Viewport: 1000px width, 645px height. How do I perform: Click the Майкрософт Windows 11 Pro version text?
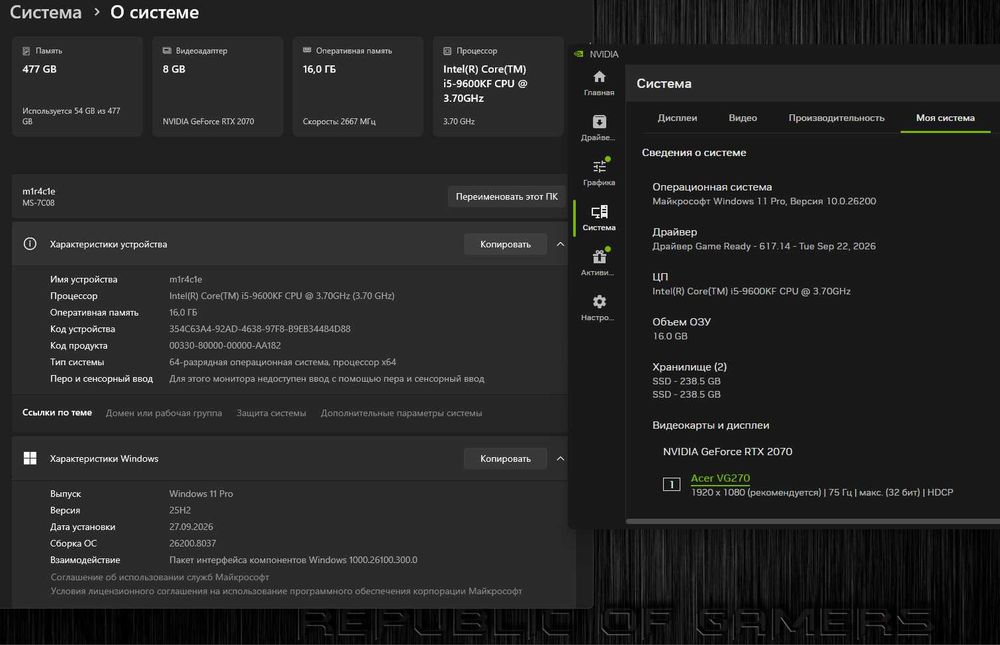[x=764, y=201]
